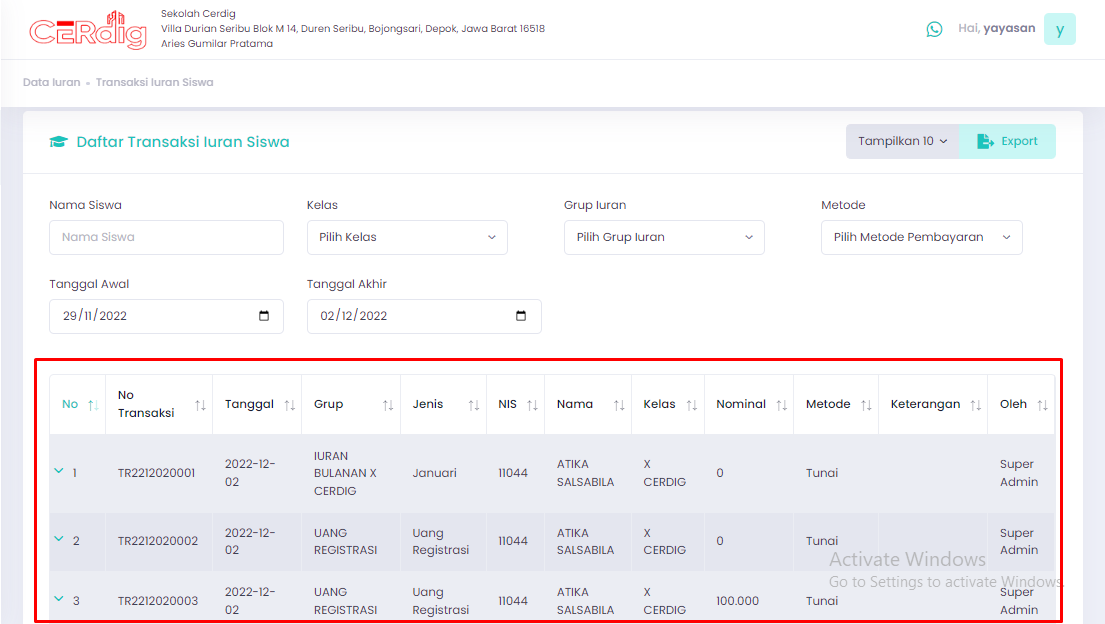Viewport: 1105px width, 624px height.
Task: Click ATIKA SALSABILA name in row 2
Action: click(x=585, y=542)
